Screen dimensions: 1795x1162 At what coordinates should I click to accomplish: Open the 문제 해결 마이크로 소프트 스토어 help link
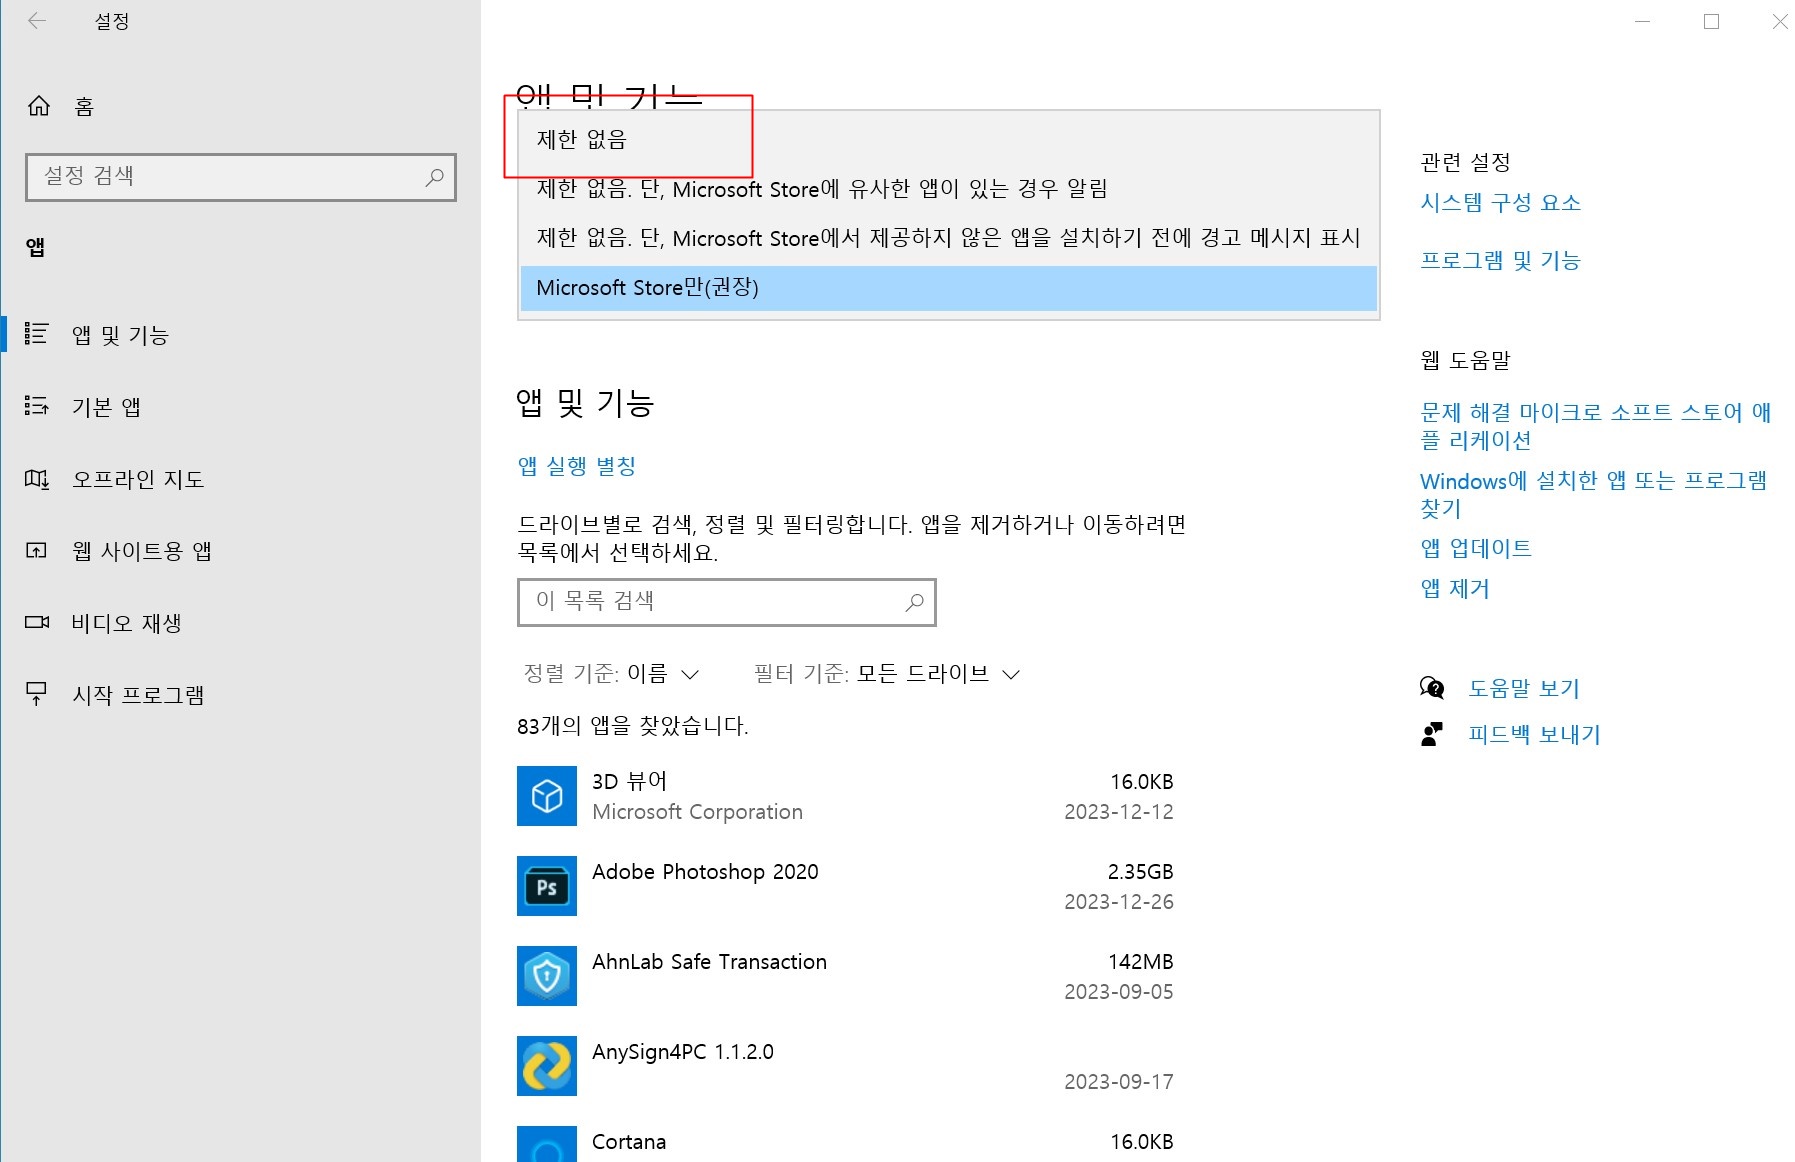[x=1595, y=426]
